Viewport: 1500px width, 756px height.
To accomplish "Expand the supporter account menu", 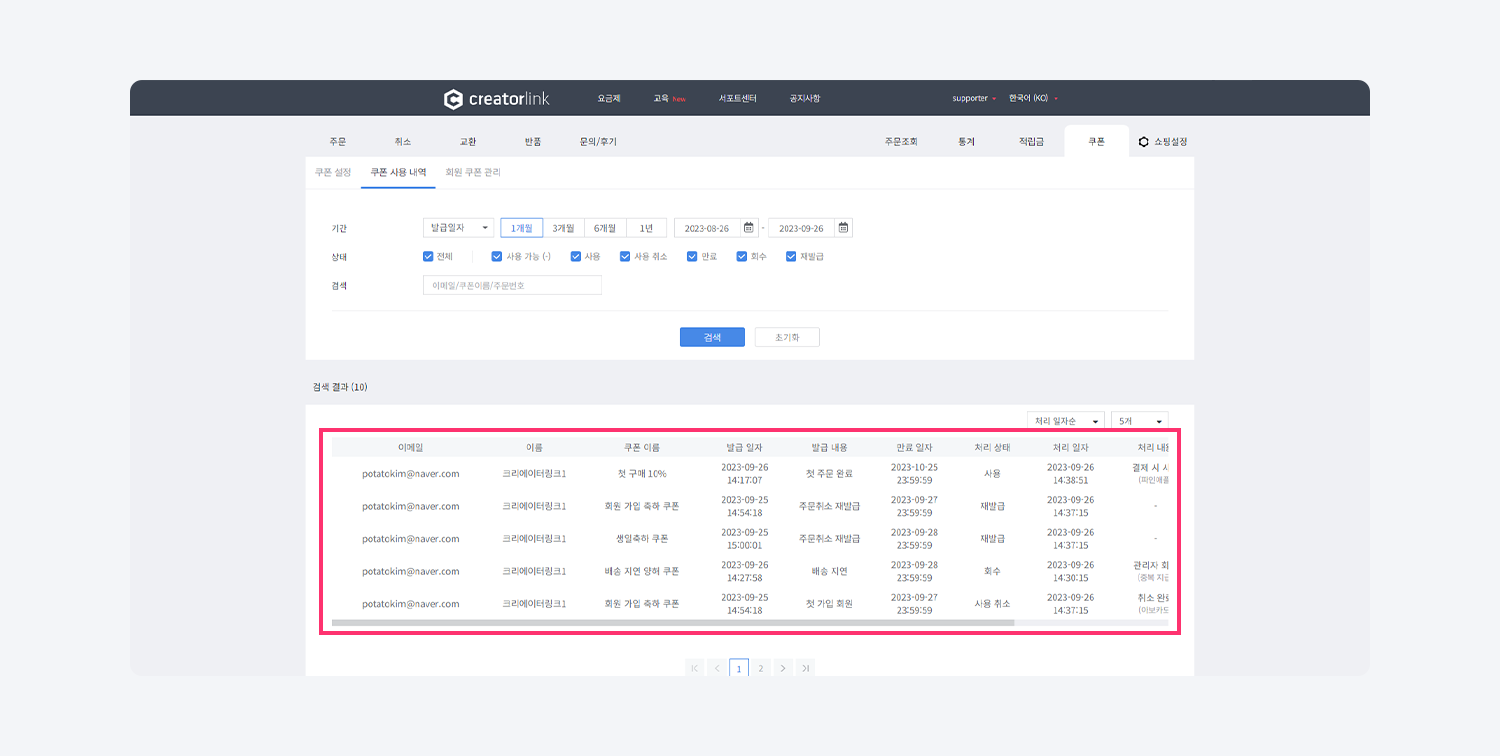I will click(974, 99).
